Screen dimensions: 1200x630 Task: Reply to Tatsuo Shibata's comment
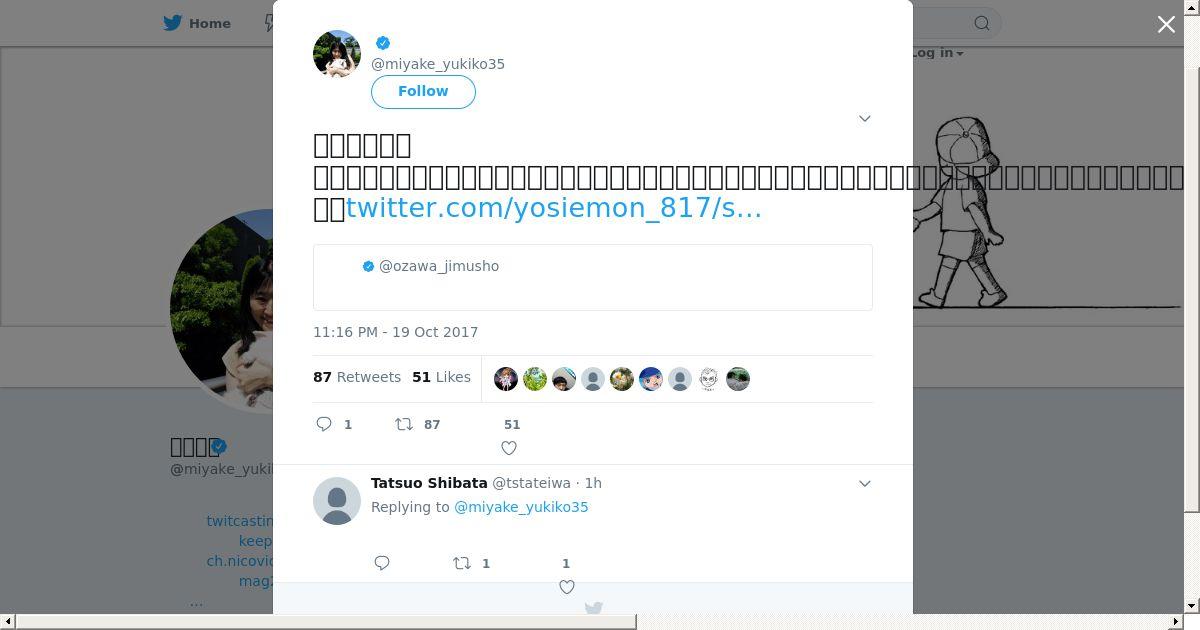point(382,563)
